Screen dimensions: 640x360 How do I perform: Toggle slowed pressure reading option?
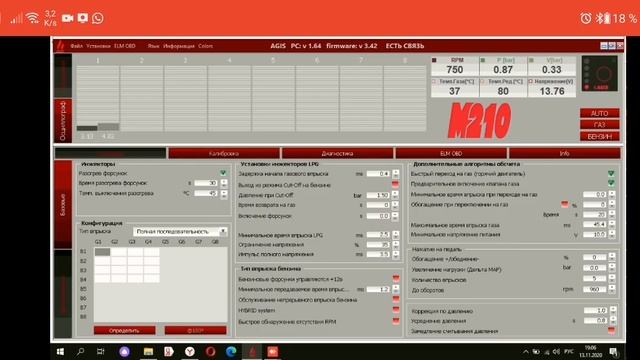pos(611,331)
